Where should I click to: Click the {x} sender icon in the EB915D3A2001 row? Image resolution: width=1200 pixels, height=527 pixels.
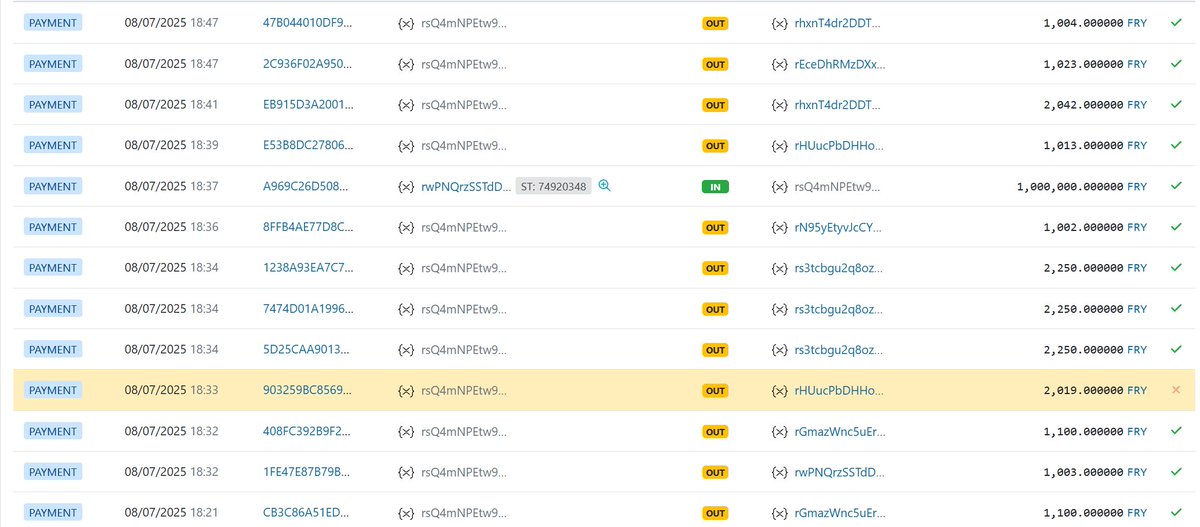(406, 105)
